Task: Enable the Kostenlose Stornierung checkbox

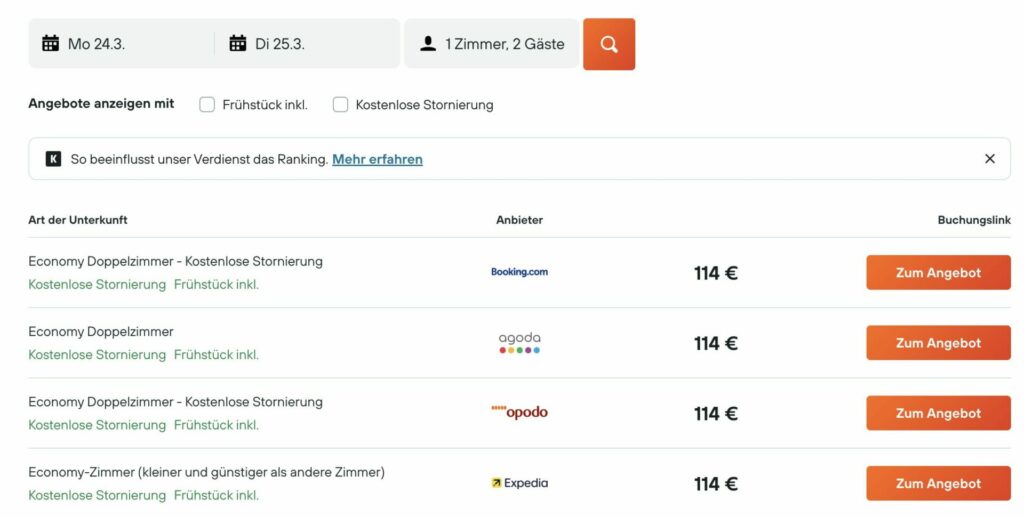Action: [x=340, y=104]
